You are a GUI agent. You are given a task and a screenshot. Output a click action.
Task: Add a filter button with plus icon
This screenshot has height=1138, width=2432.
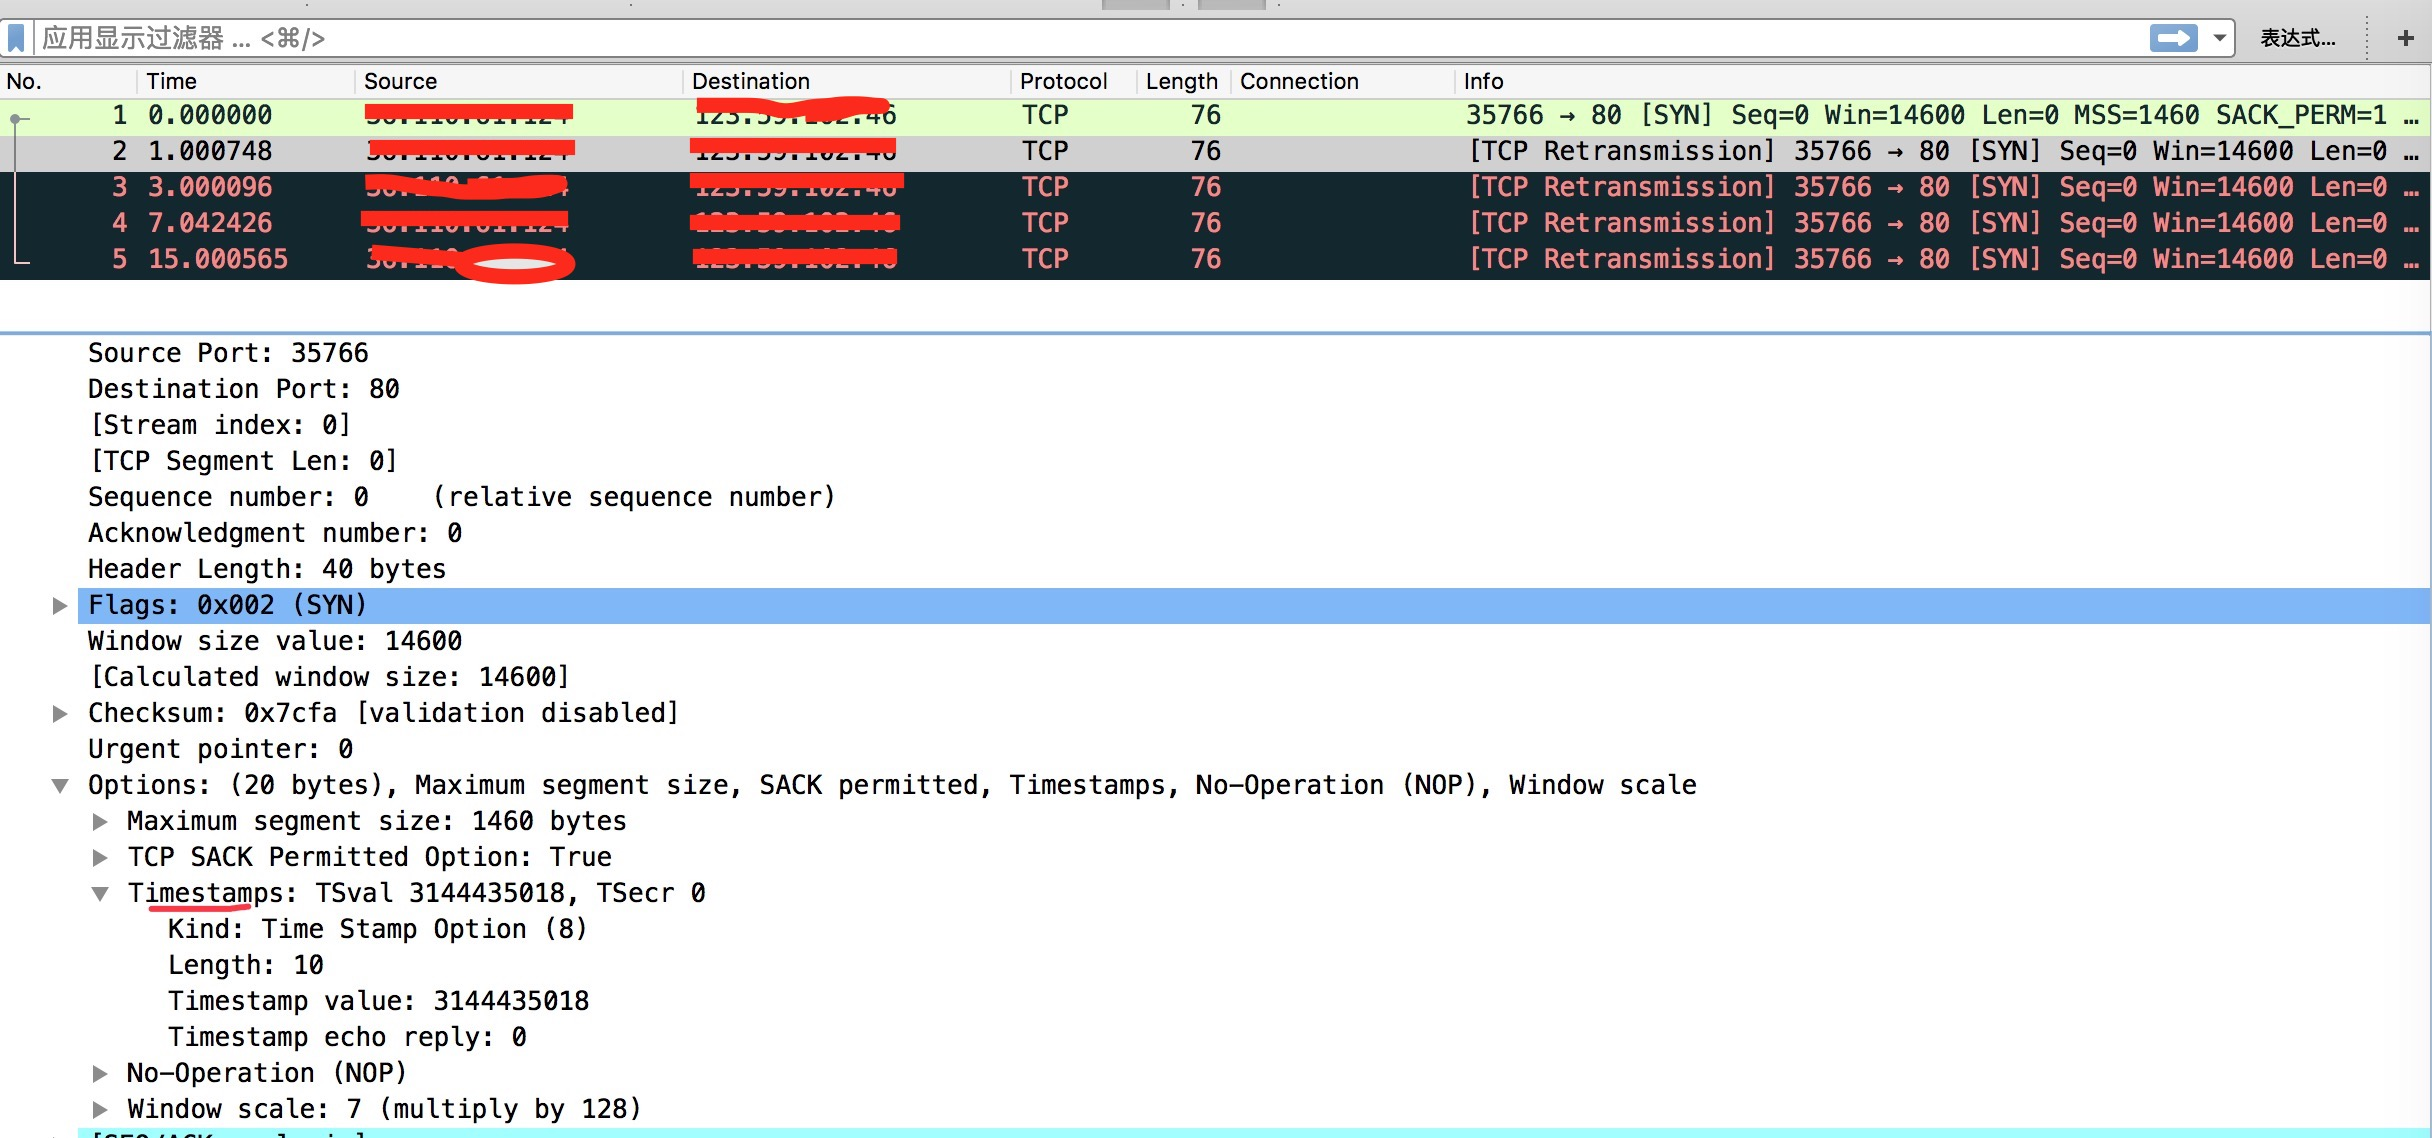(x=2406, y=38)
